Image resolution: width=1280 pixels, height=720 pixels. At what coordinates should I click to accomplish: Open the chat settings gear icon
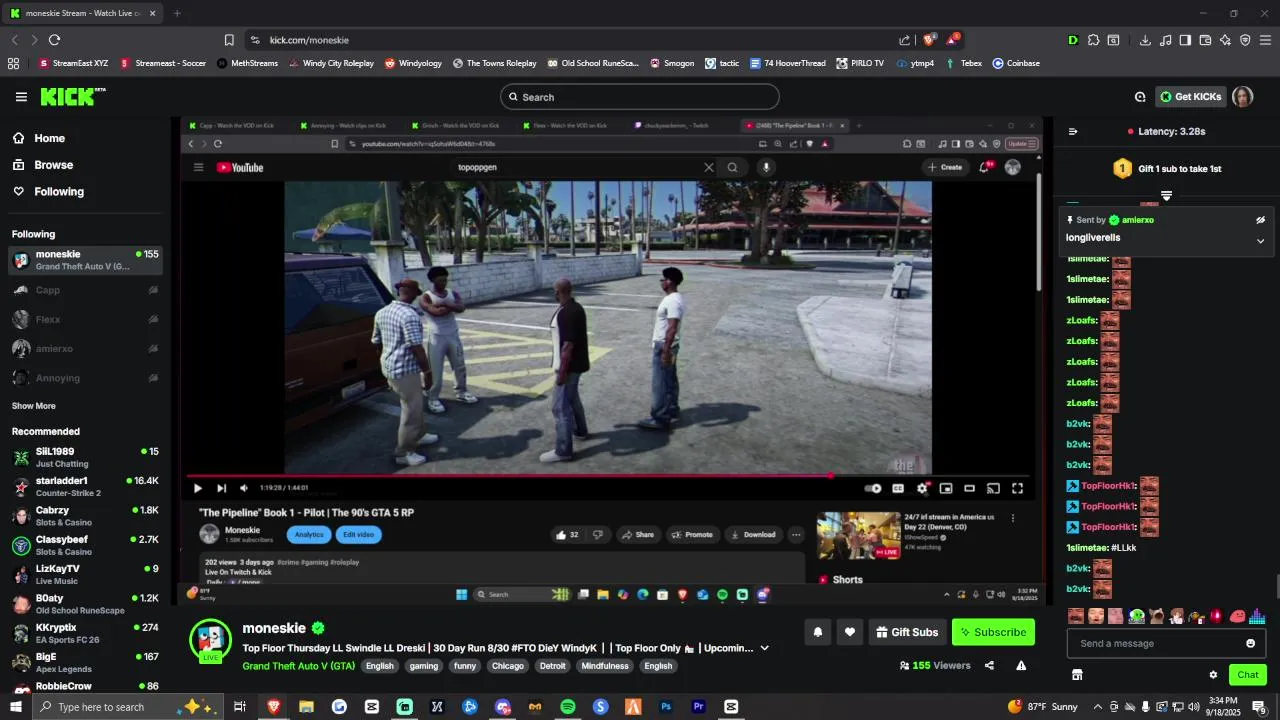(x=1213, y=675)
